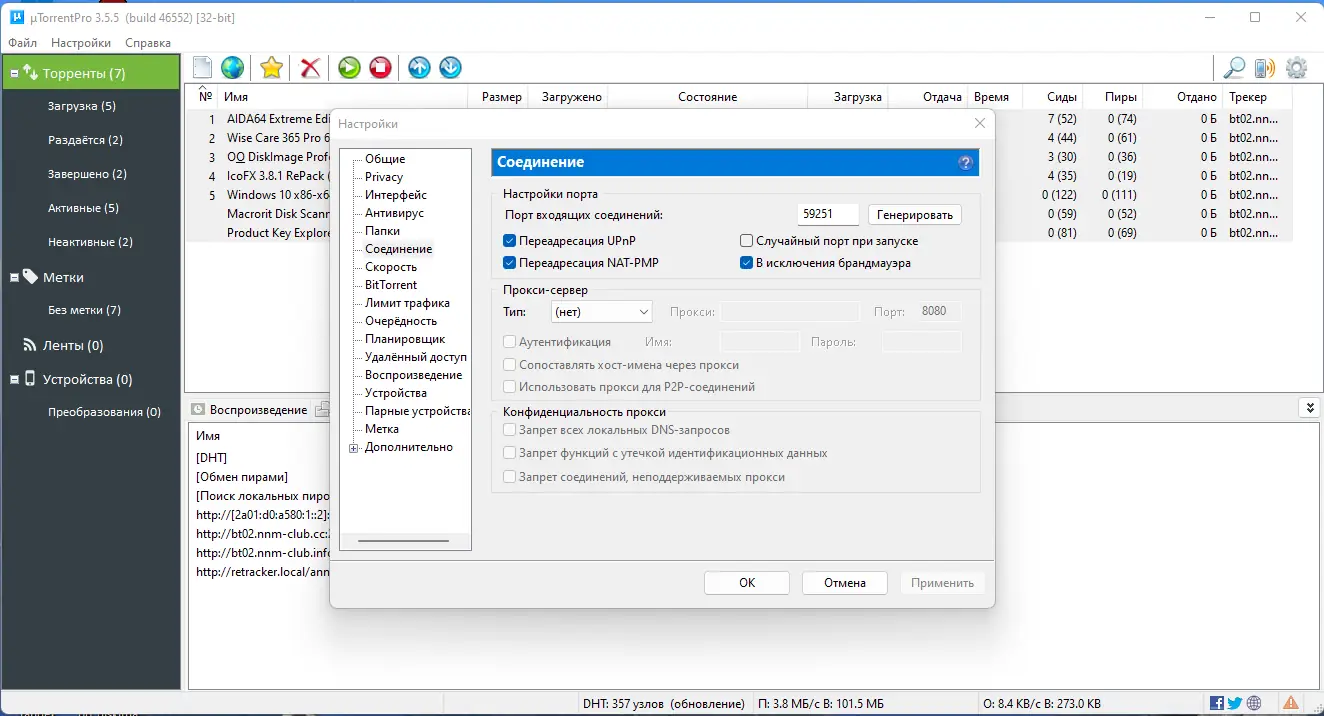This screenshot has width=1324, height=716.
Task: Click the magnifier search icon in toolbar
Action: pos(1235,67)
